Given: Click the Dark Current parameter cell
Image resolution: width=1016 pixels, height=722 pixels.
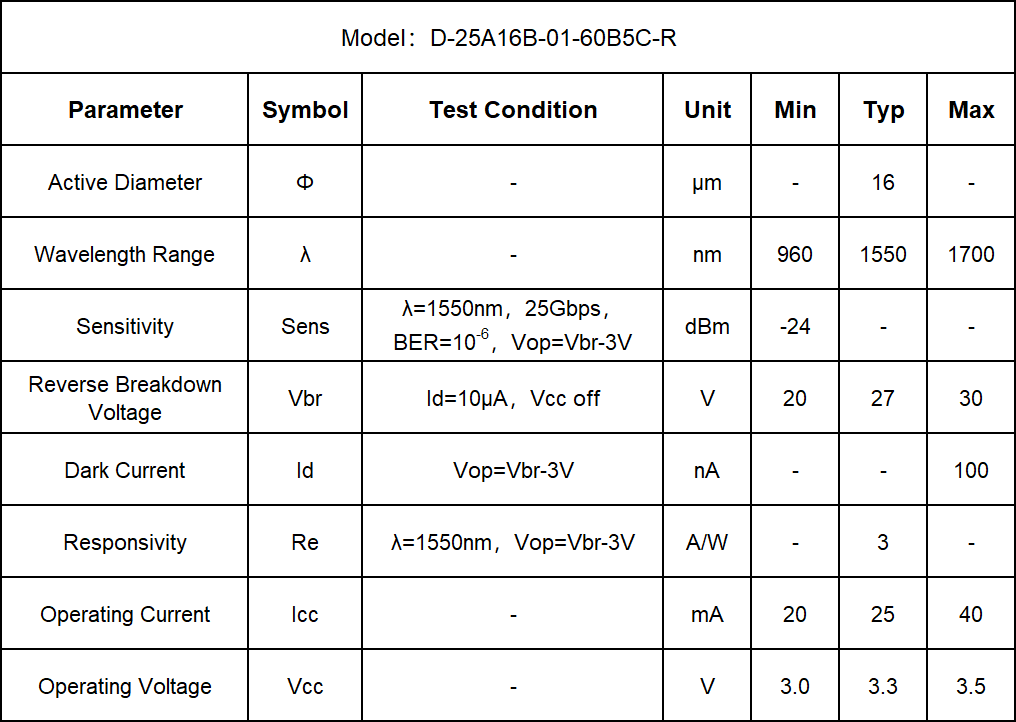Looking at the screenshot, I should click(125, 470).
